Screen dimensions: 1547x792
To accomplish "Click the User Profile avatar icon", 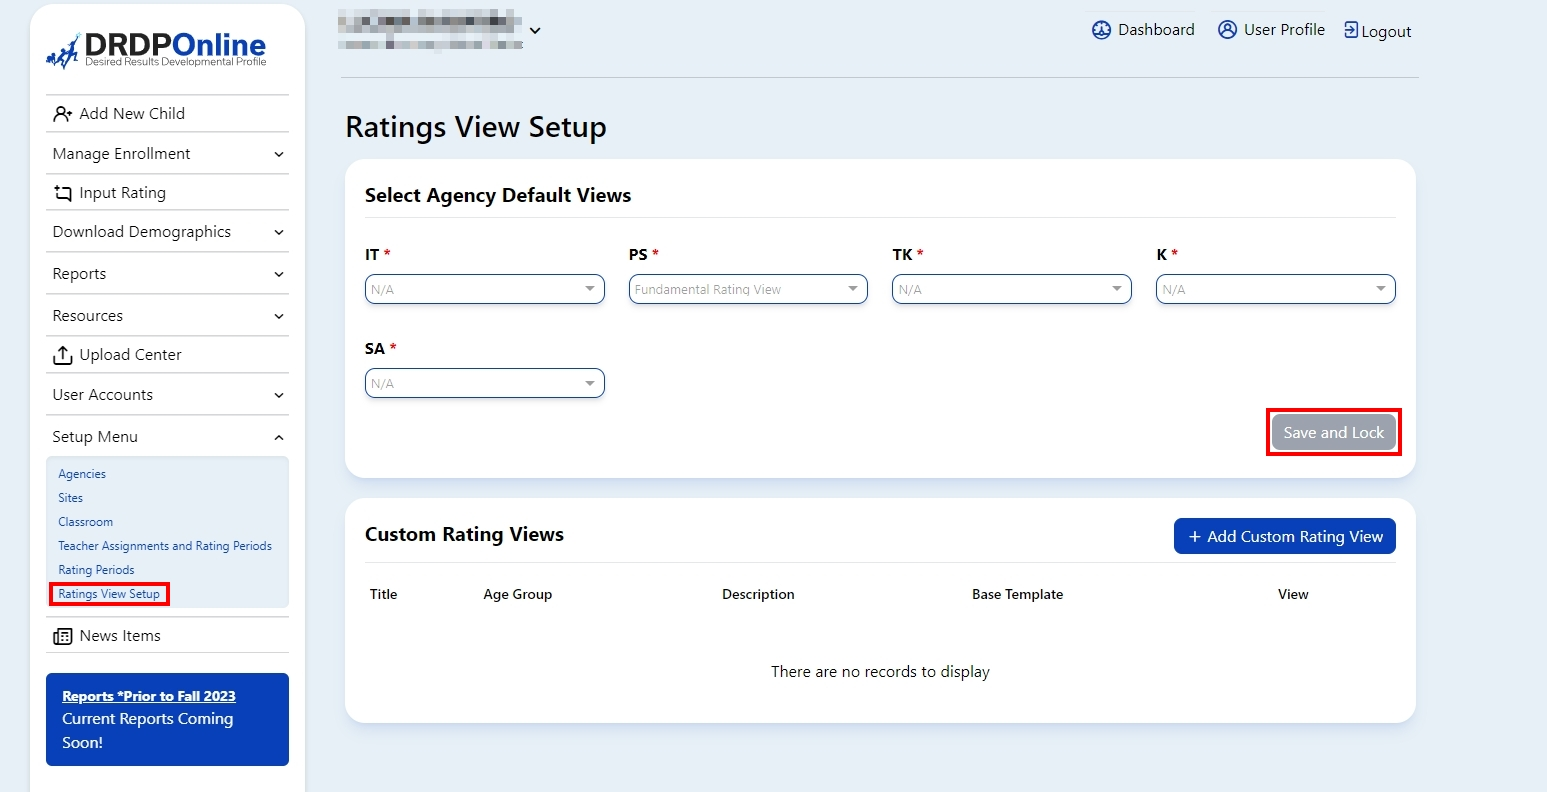I will pos(1227,30).
